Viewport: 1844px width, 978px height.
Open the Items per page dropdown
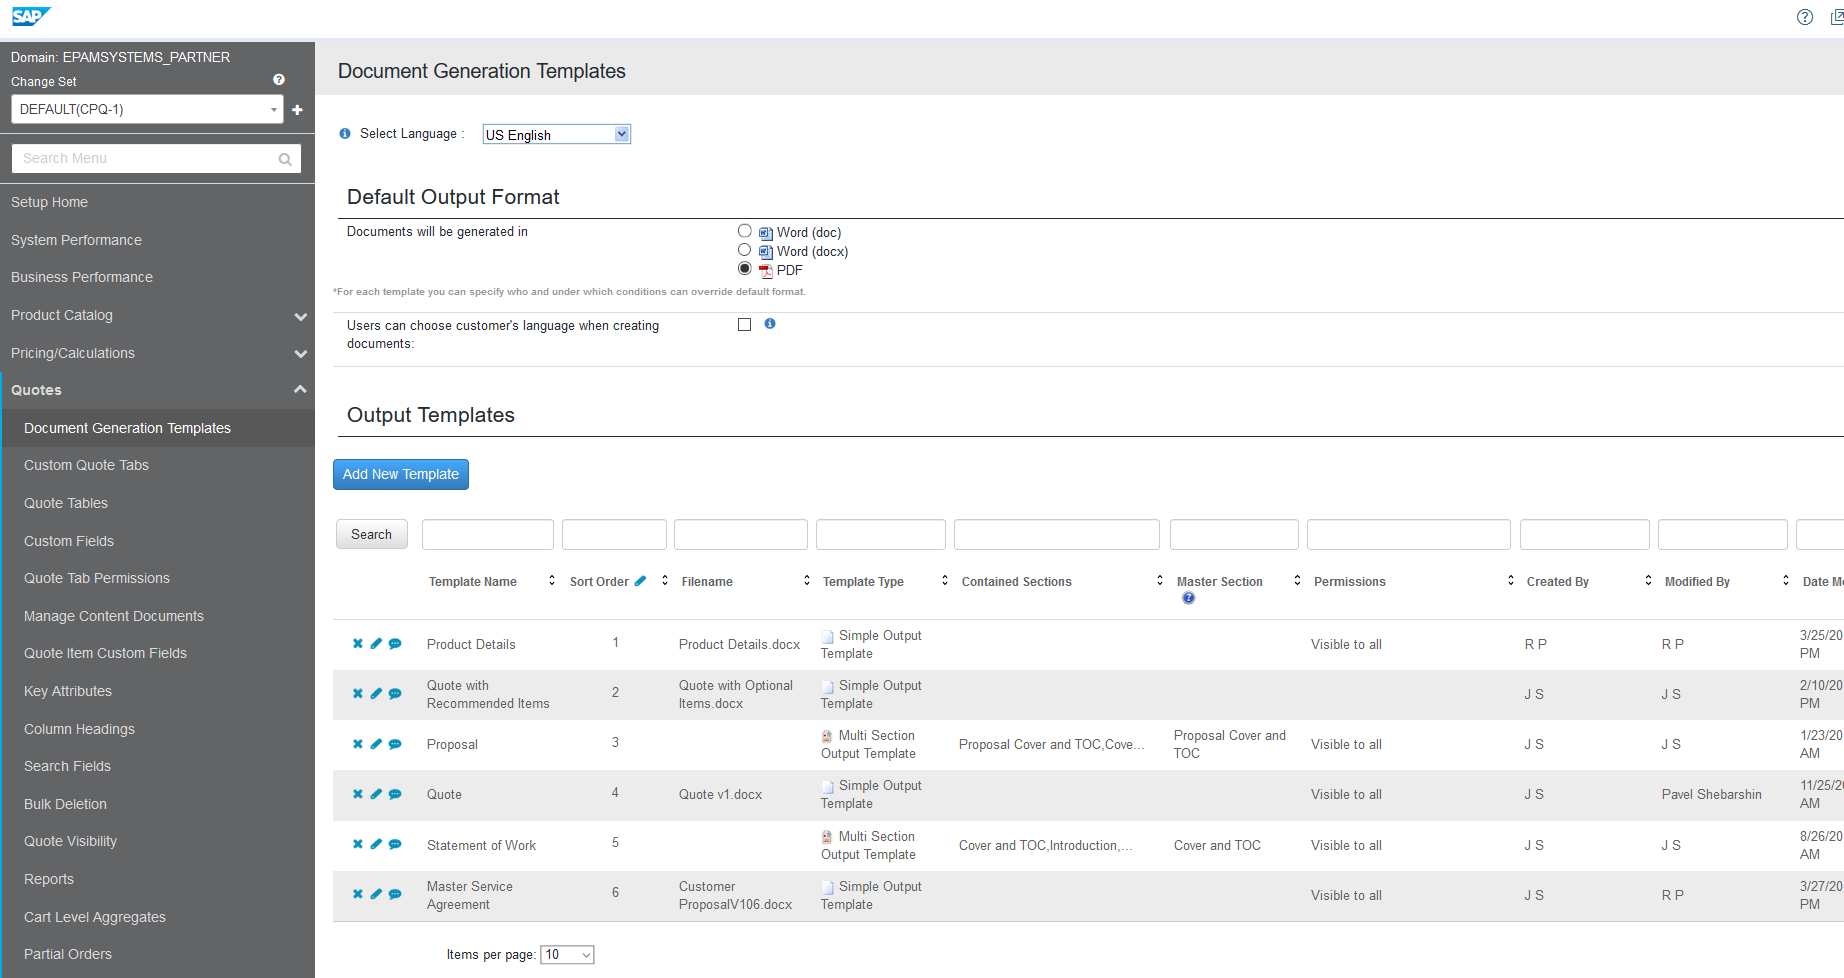[567, 955]
